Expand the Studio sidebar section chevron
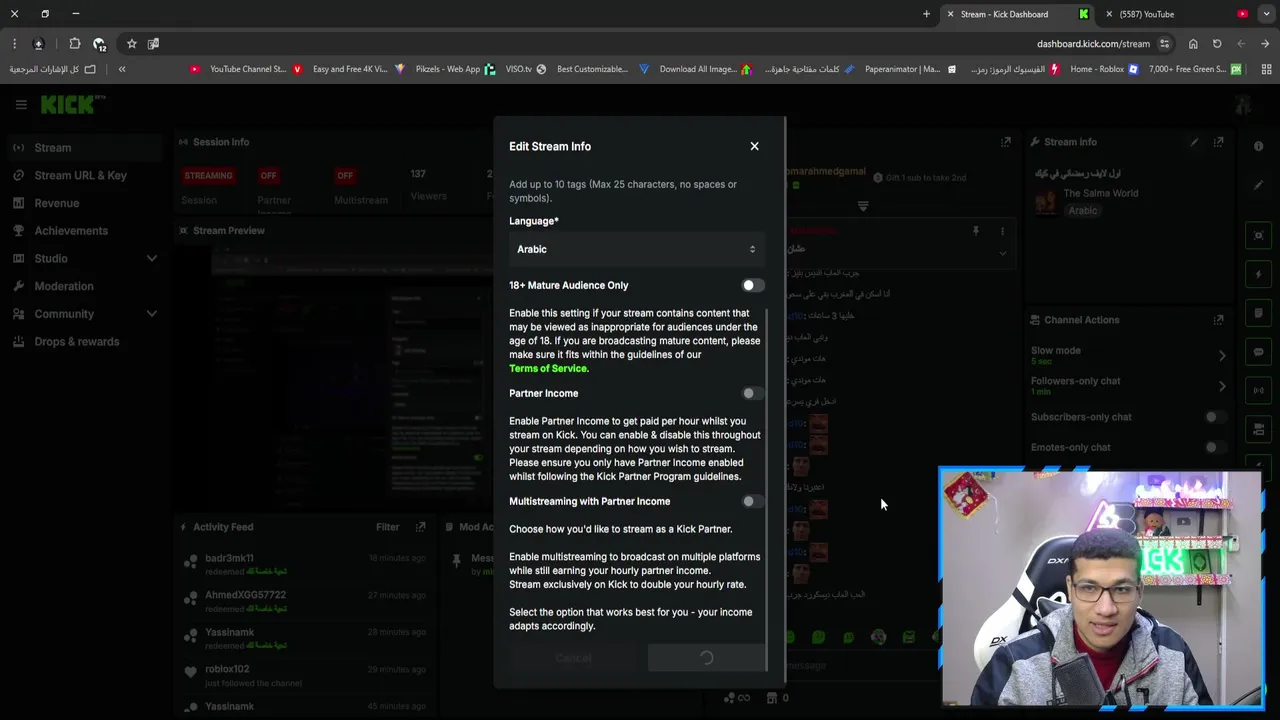 pos(152,258)
